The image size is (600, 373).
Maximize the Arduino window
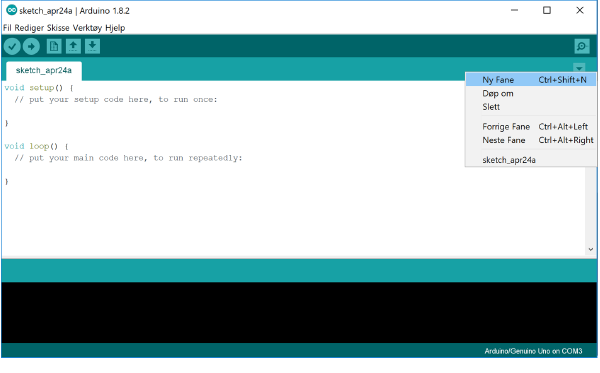(547, 10)
